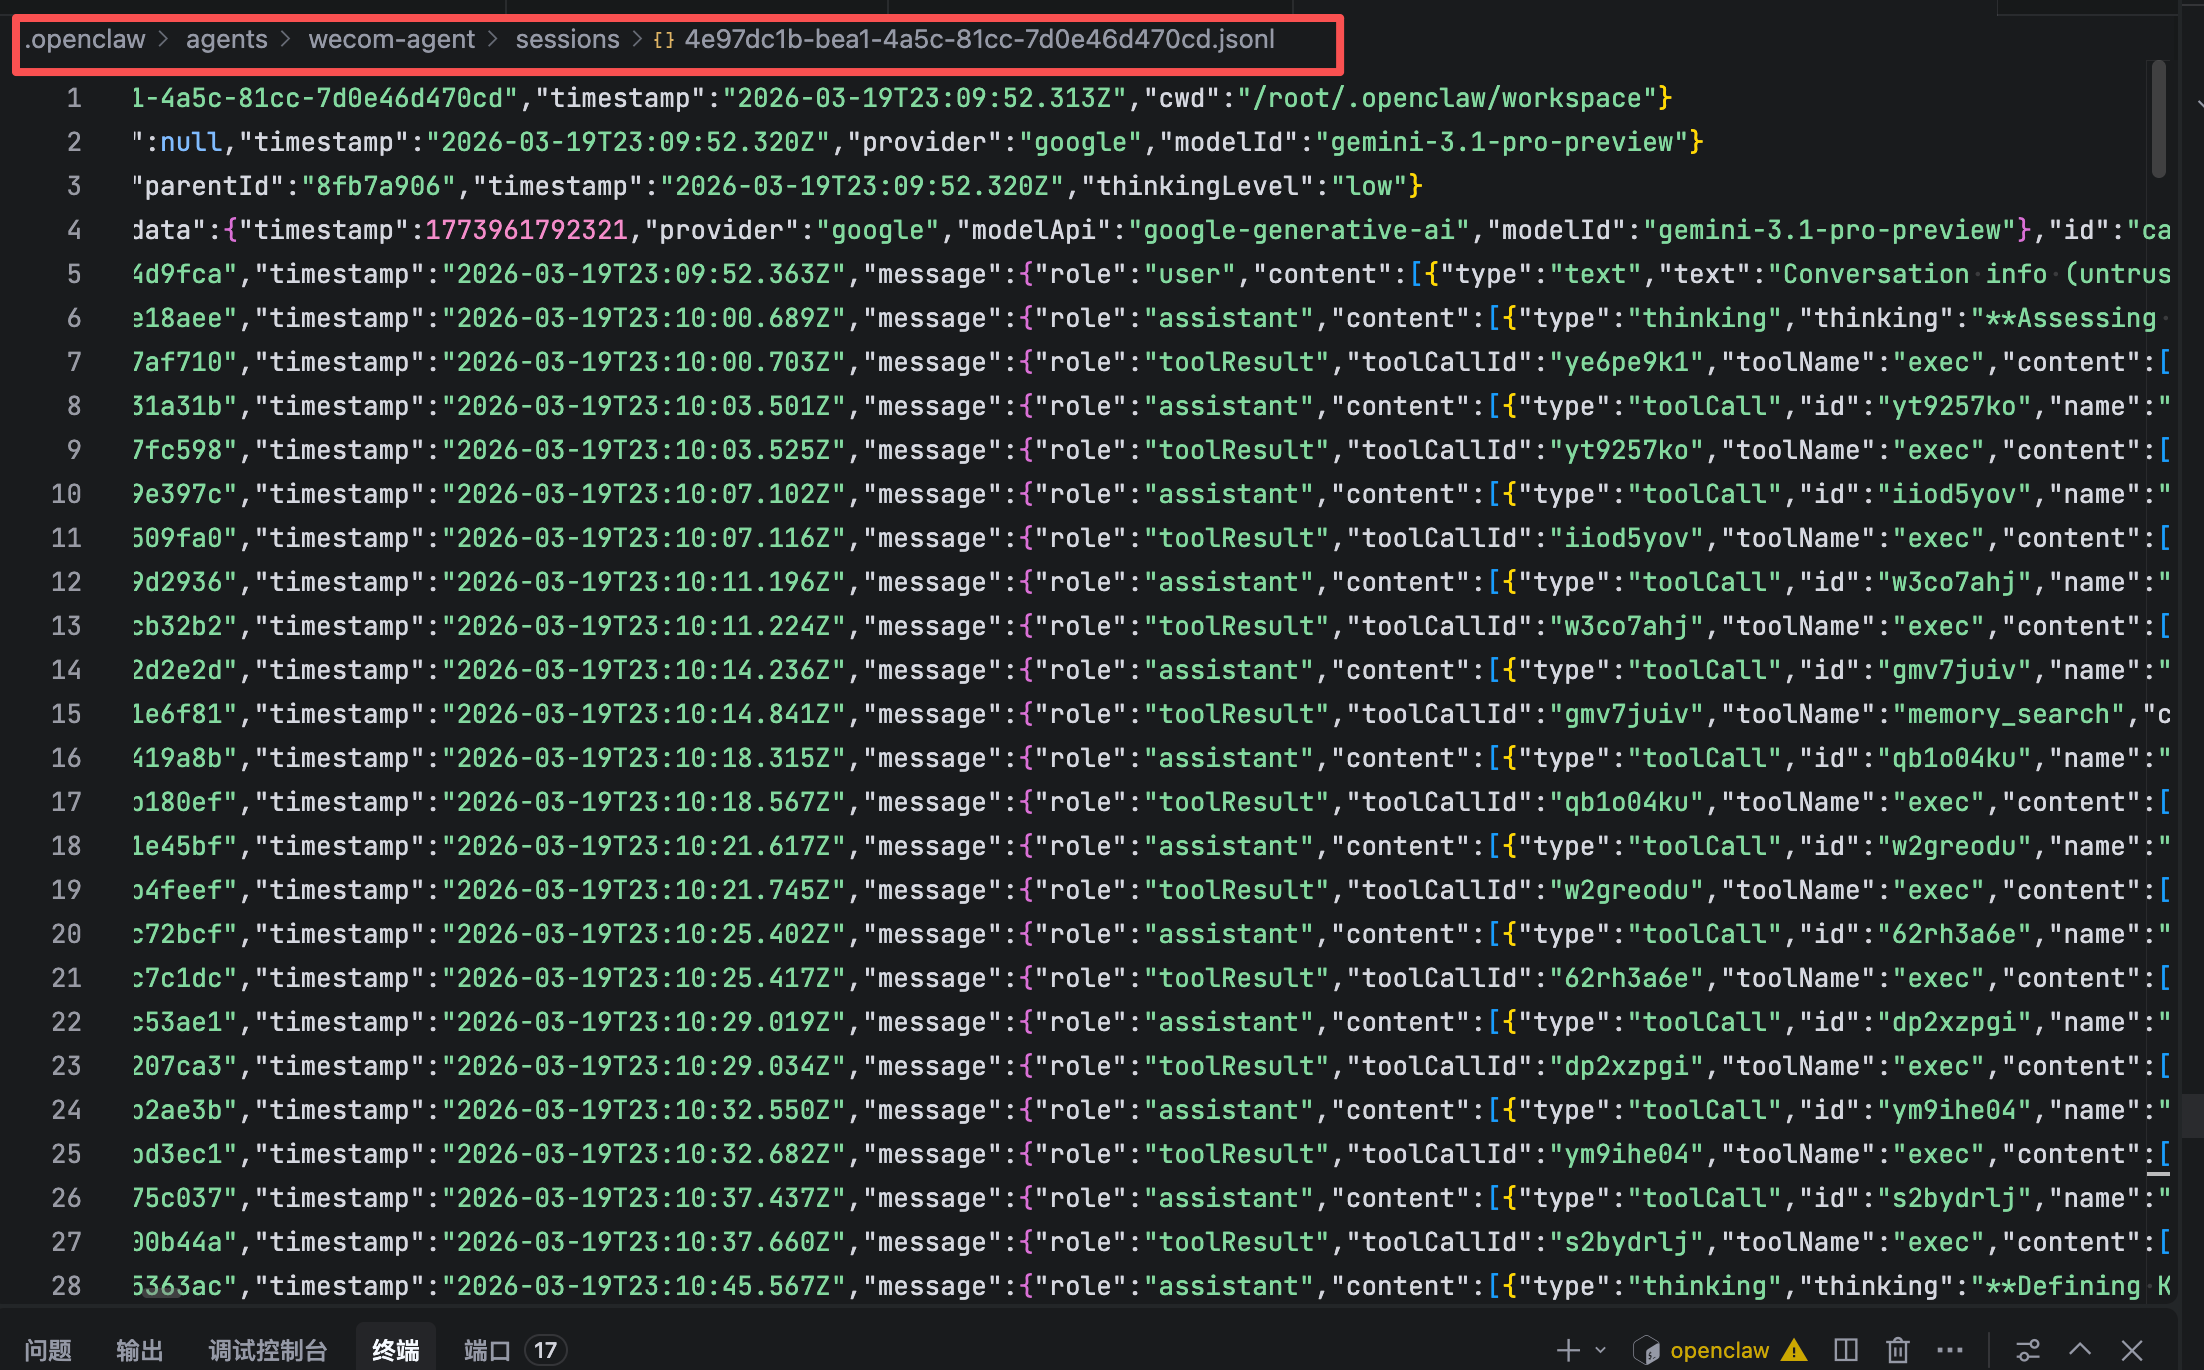This screenshot has height=1370, width=2204.
Task: Click the split terminal icon
Action: pos(1846,1350)
